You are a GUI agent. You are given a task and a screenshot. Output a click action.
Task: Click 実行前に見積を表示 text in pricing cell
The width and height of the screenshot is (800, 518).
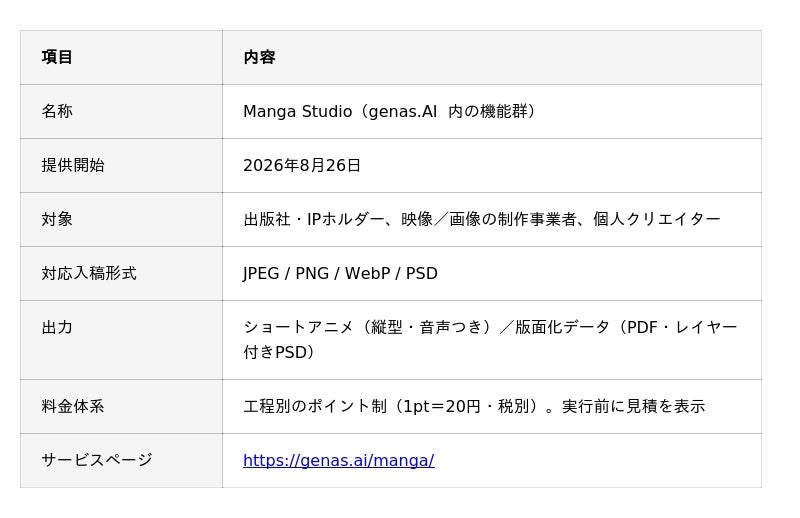tap(633, 406)
